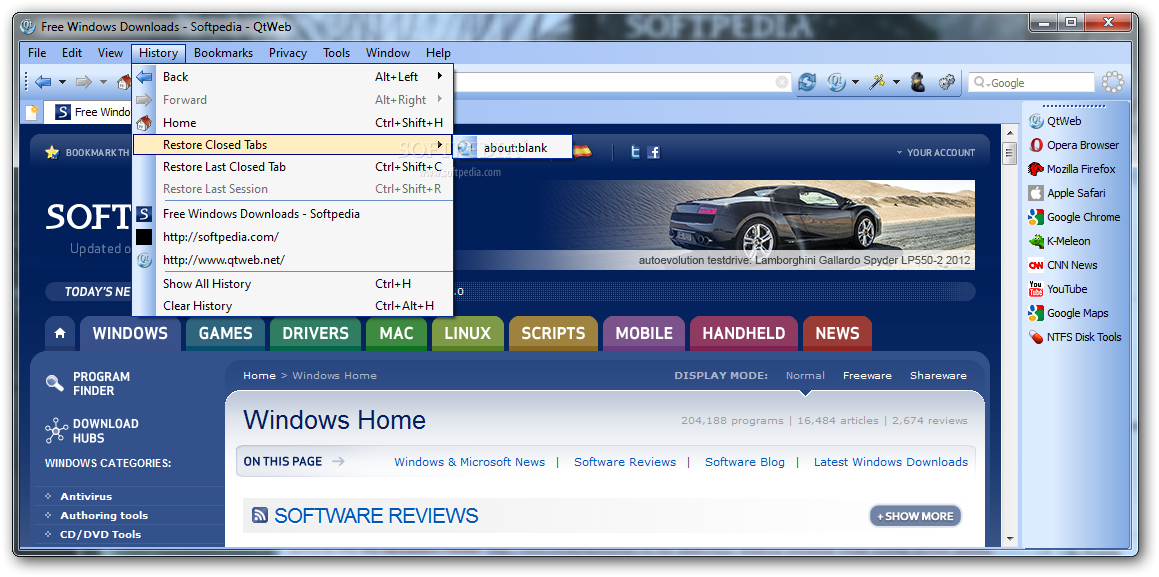Open the Privacy menu

pyautogui.click(x=288, y=52)
